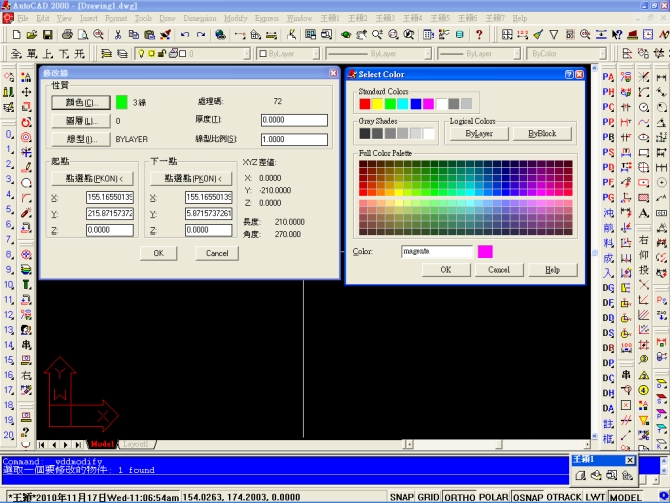Open the color control ByLayer dropdown

316,53
